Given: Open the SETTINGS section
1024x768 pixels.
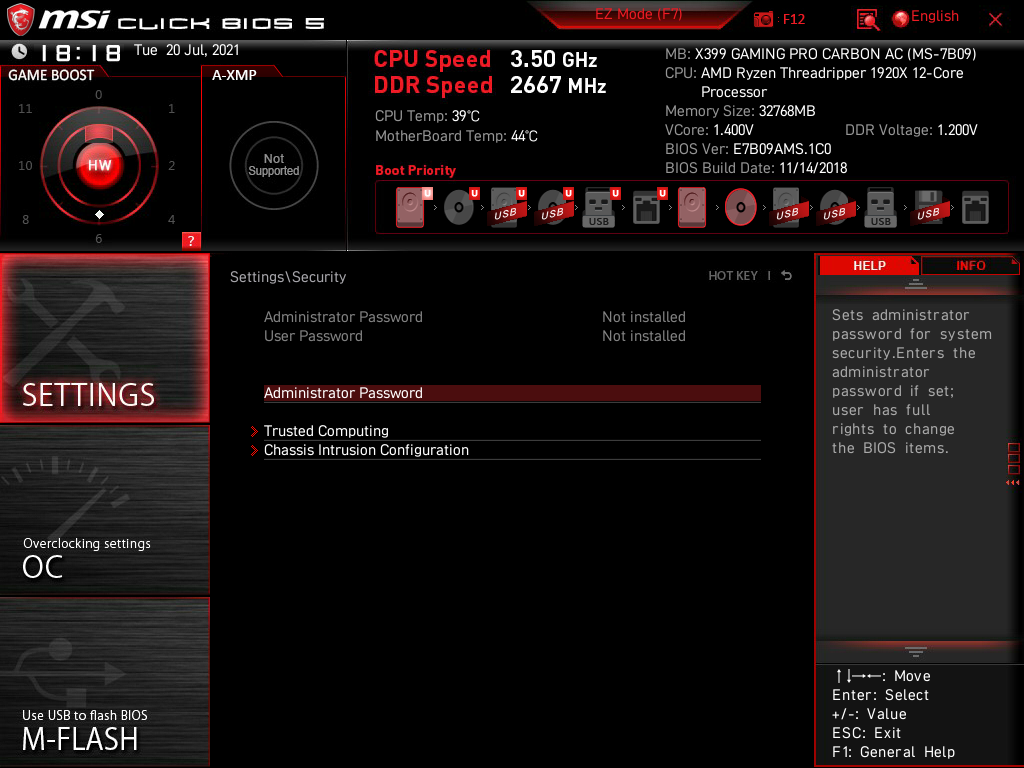Looking at the screenshot, I should [104, 337].
